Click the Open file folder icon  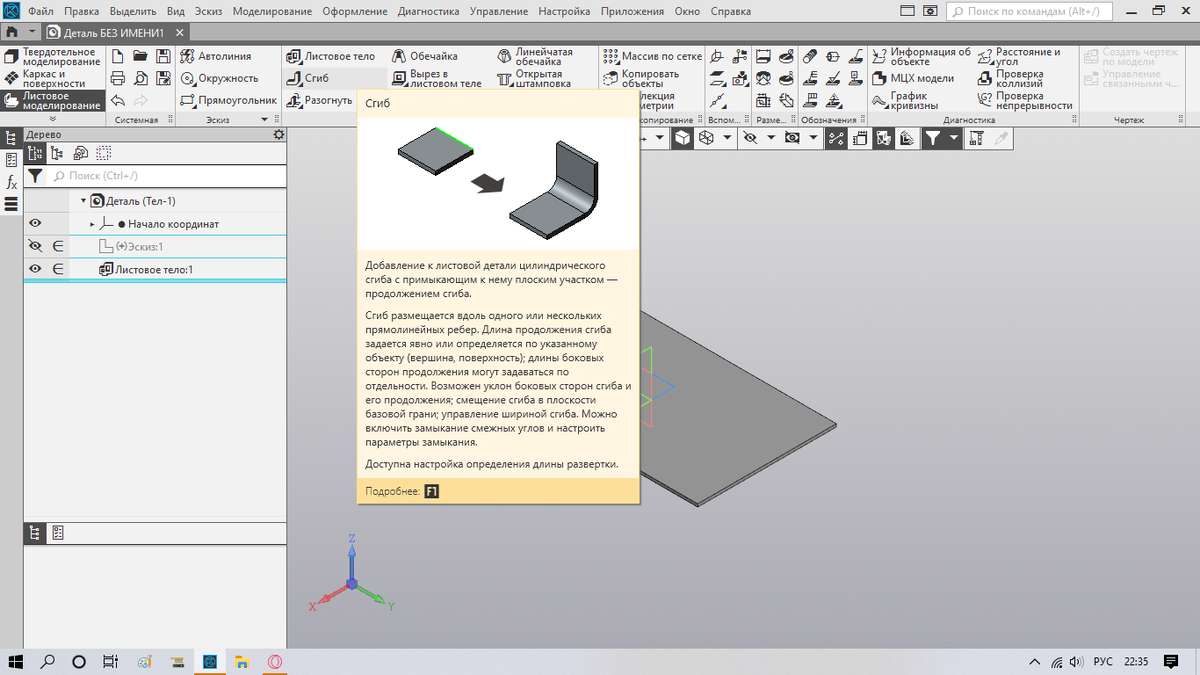(x=141, y=56)
